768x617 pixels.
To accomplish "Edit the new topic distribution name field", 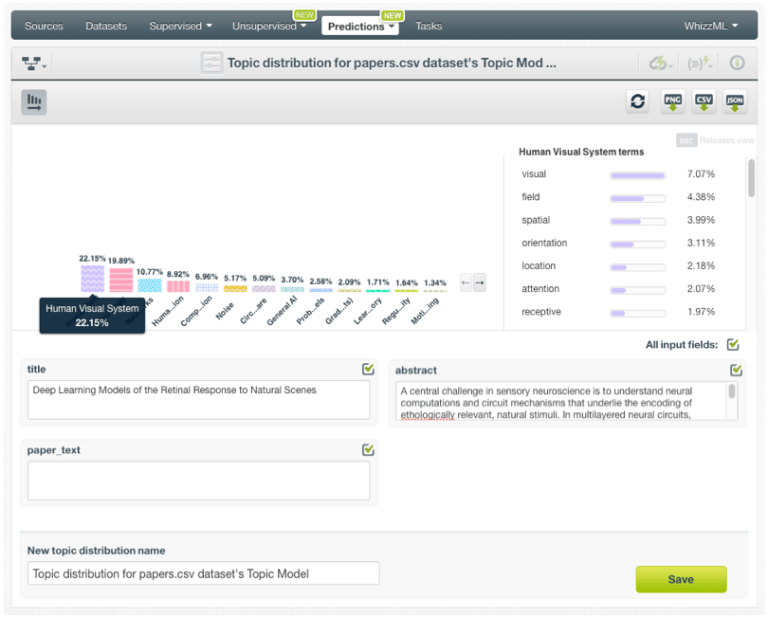I will pyautogui.click(x=203, y=573).
